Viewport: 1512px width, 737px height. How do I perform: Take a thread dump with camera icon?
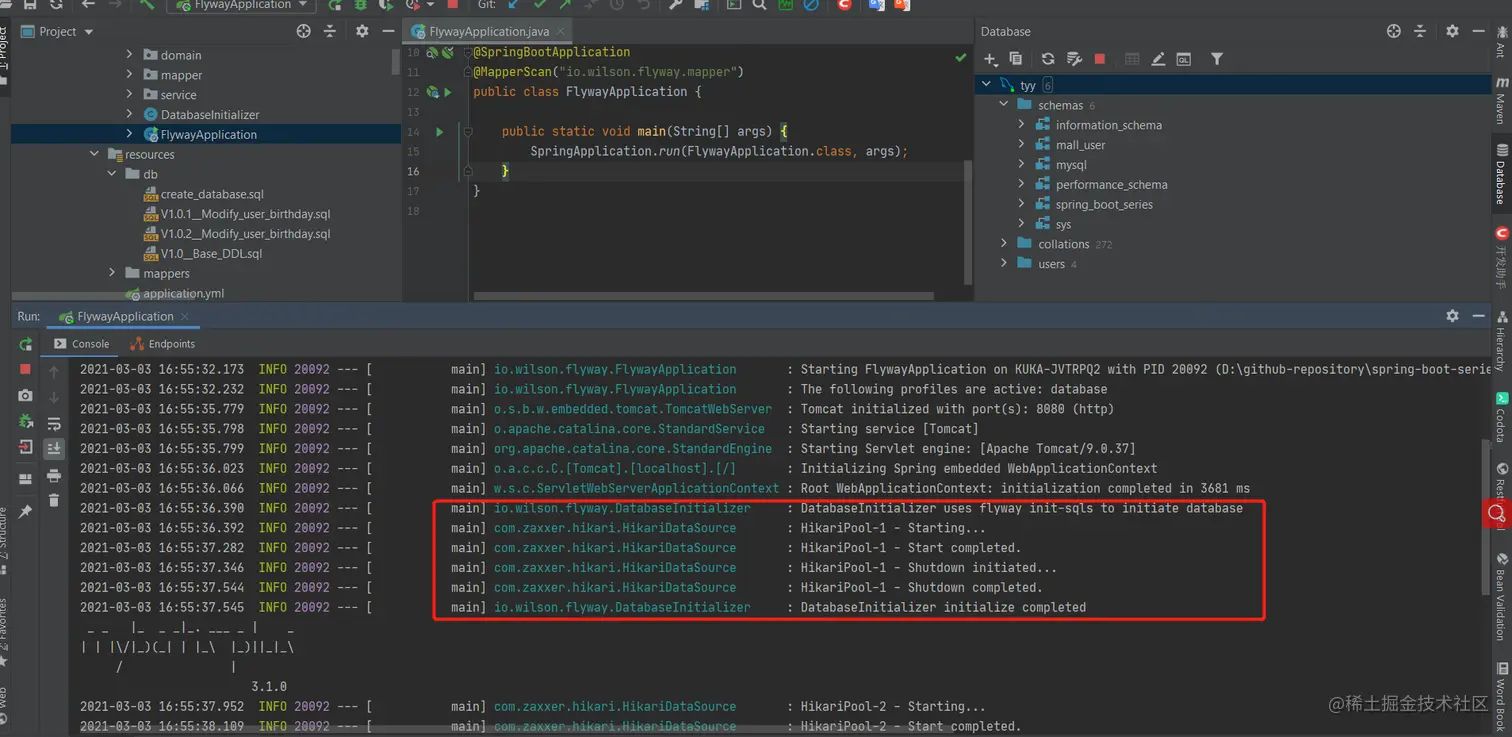26,396
